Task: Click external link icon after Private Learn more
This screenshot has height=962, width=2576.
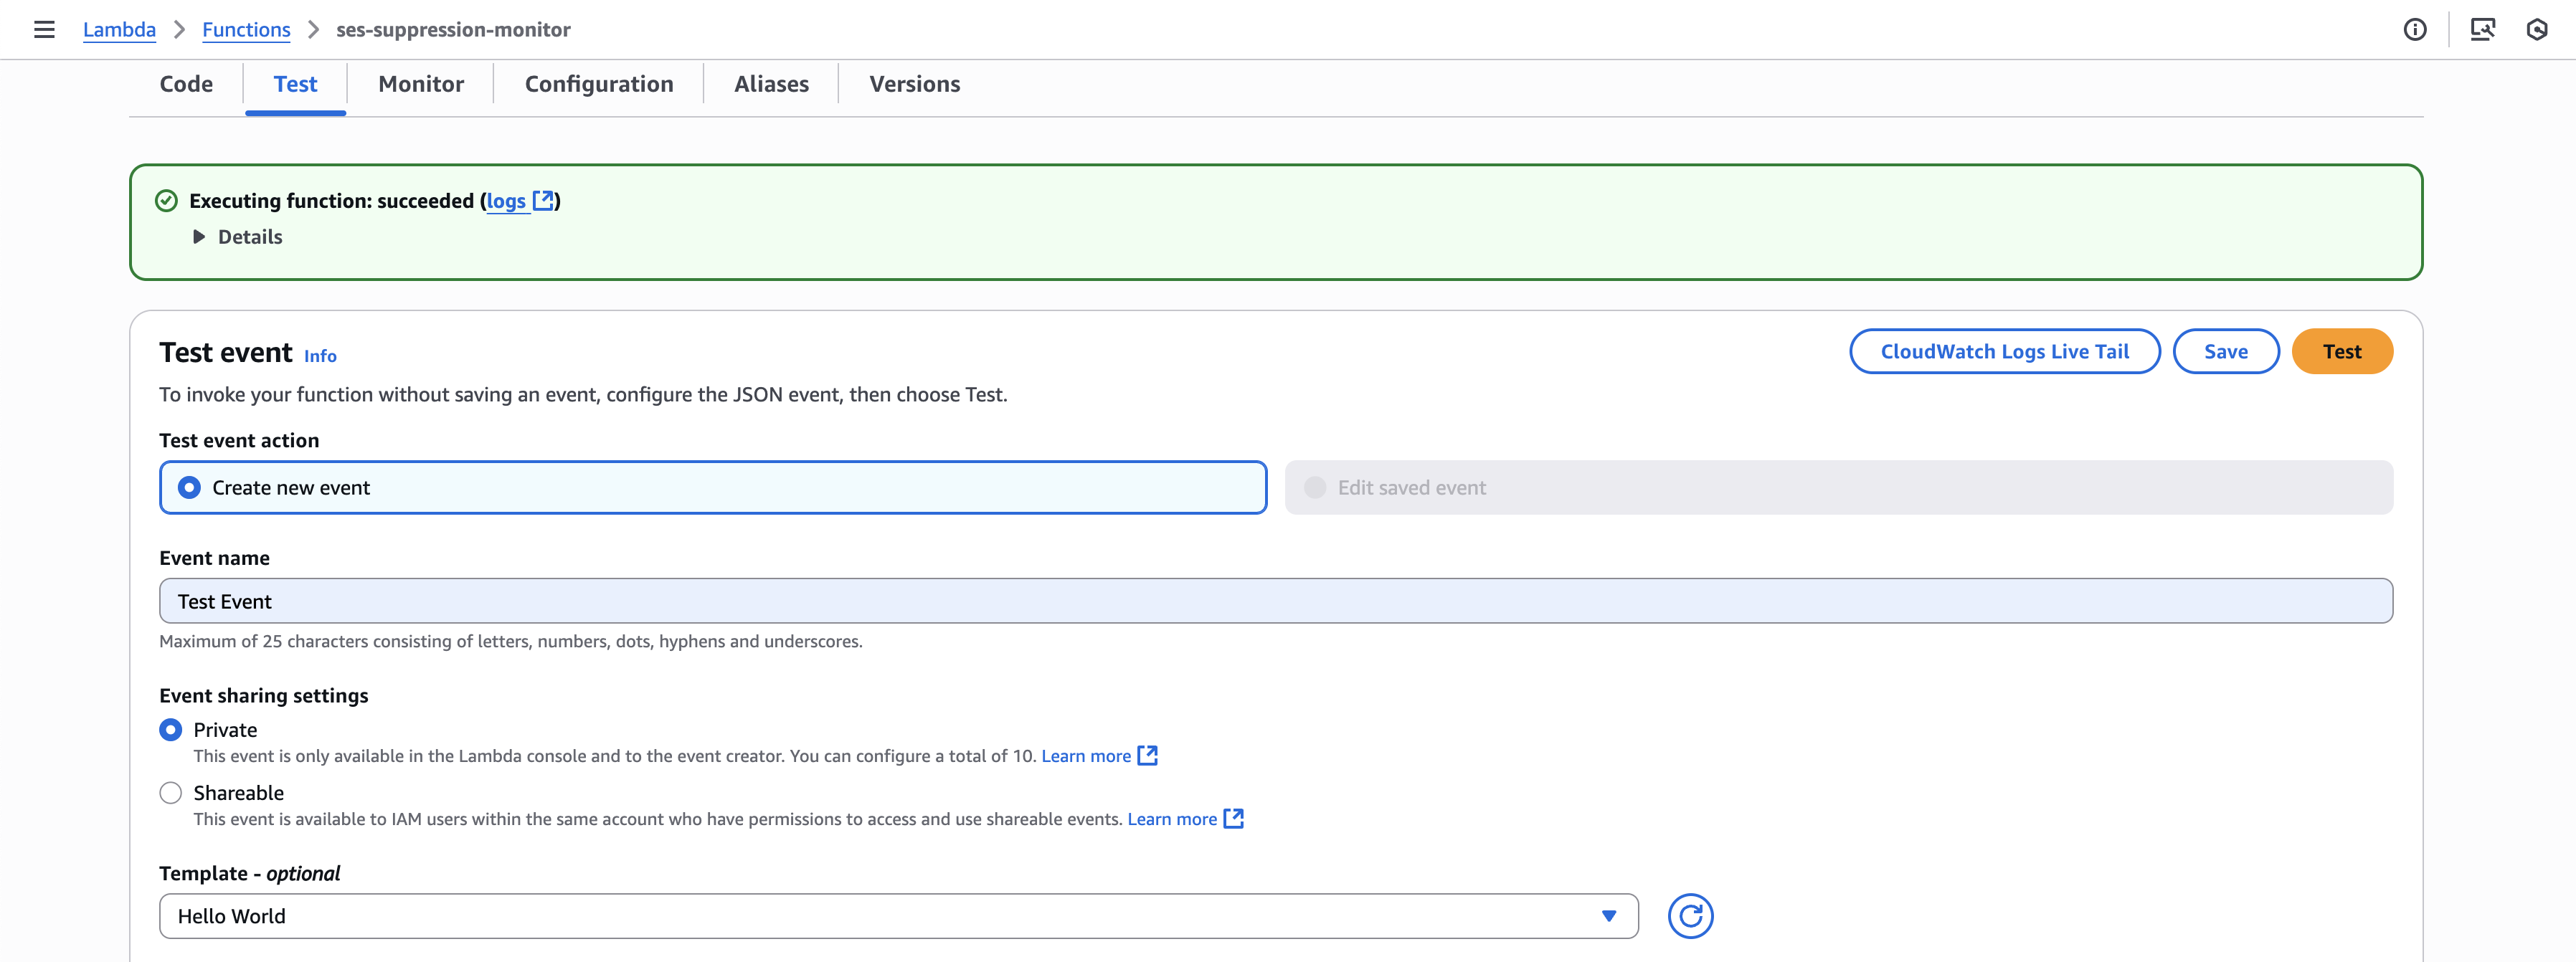Action: (1148, 756)
